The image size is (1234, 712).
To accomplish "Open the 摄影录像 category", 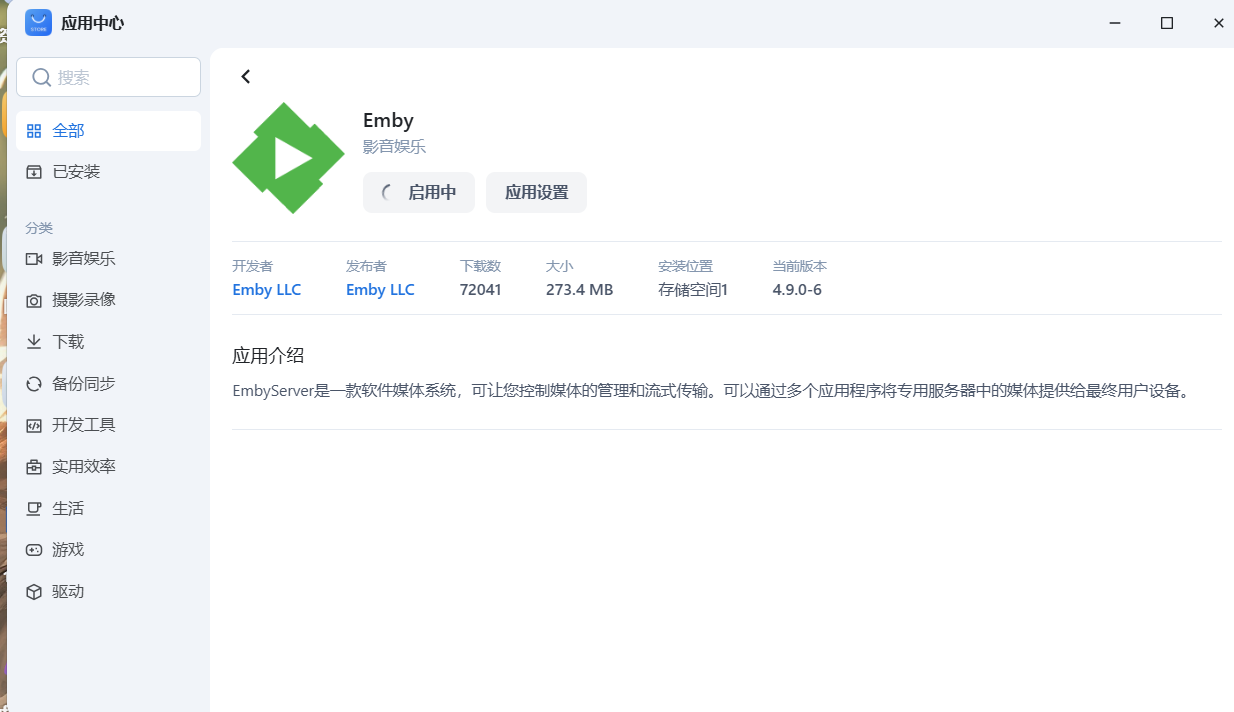I will click(109, 300).
